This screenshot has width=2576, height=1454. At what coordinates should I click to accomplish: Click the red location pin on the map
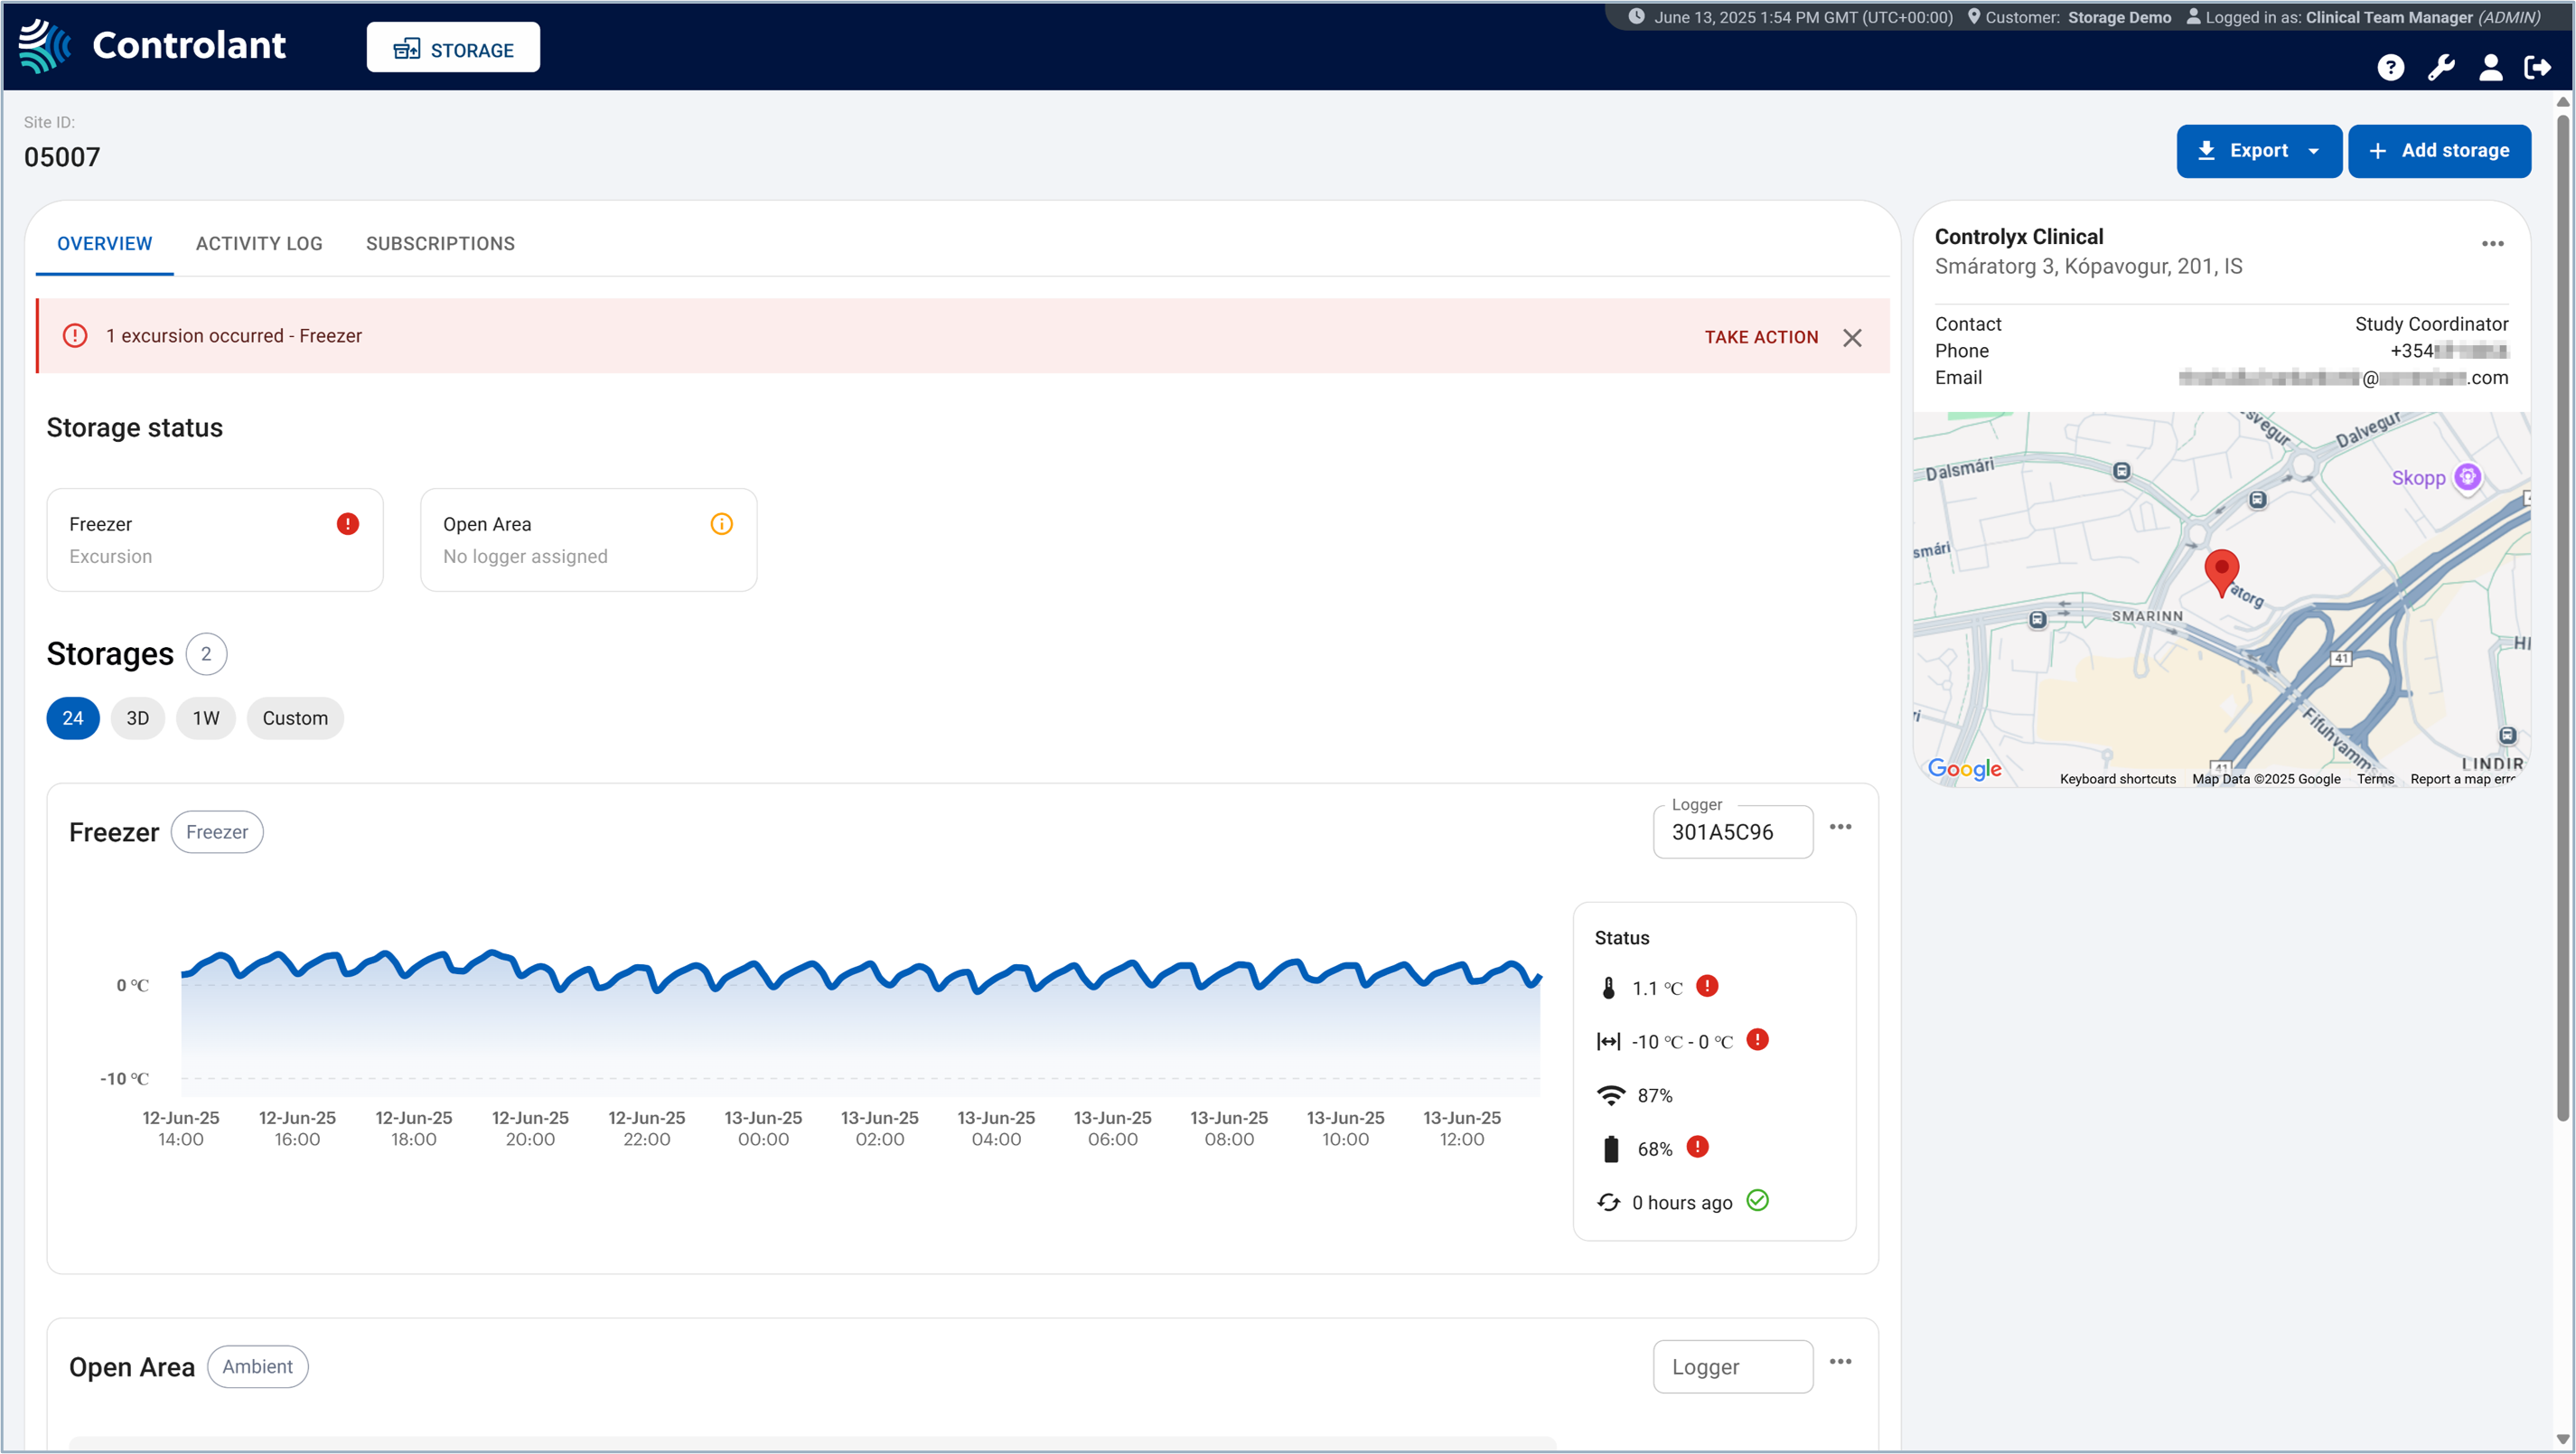(x=2221, y=572)
